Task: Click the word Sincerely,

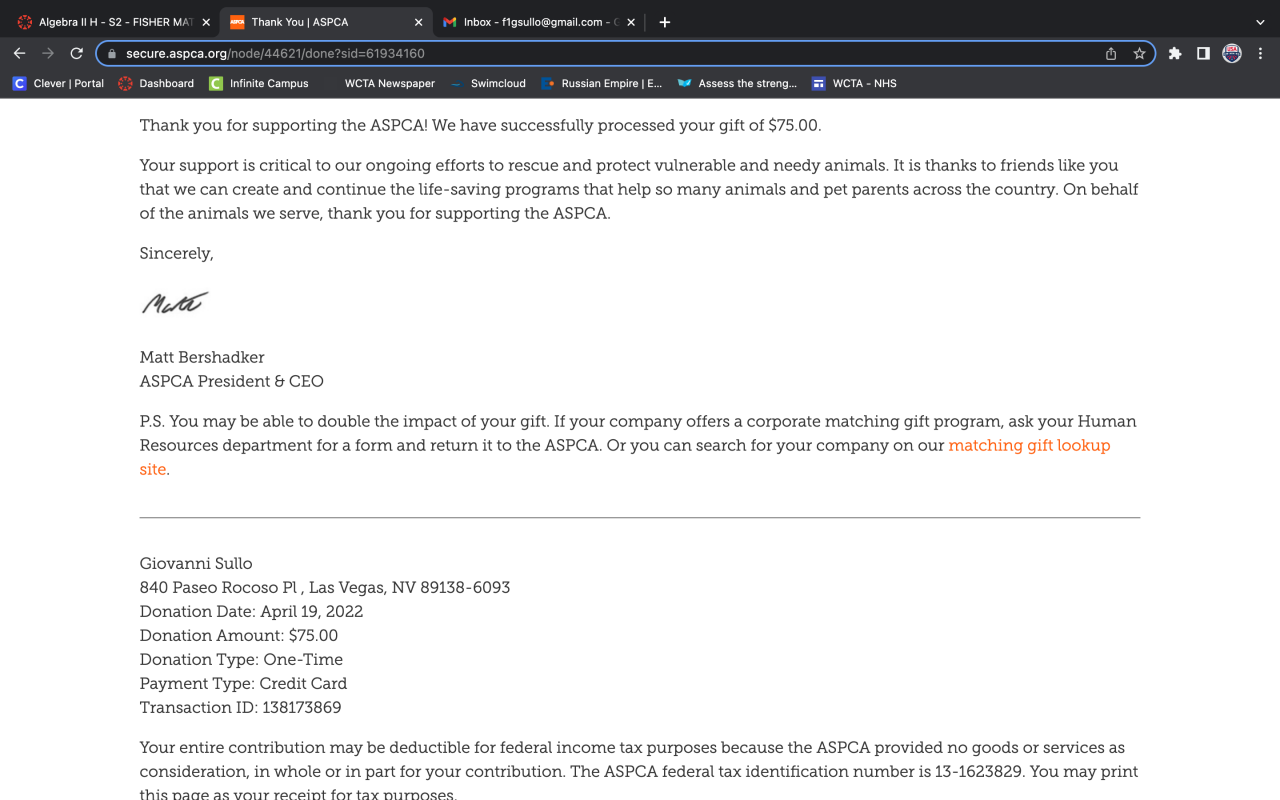Action: pos(177,254)
